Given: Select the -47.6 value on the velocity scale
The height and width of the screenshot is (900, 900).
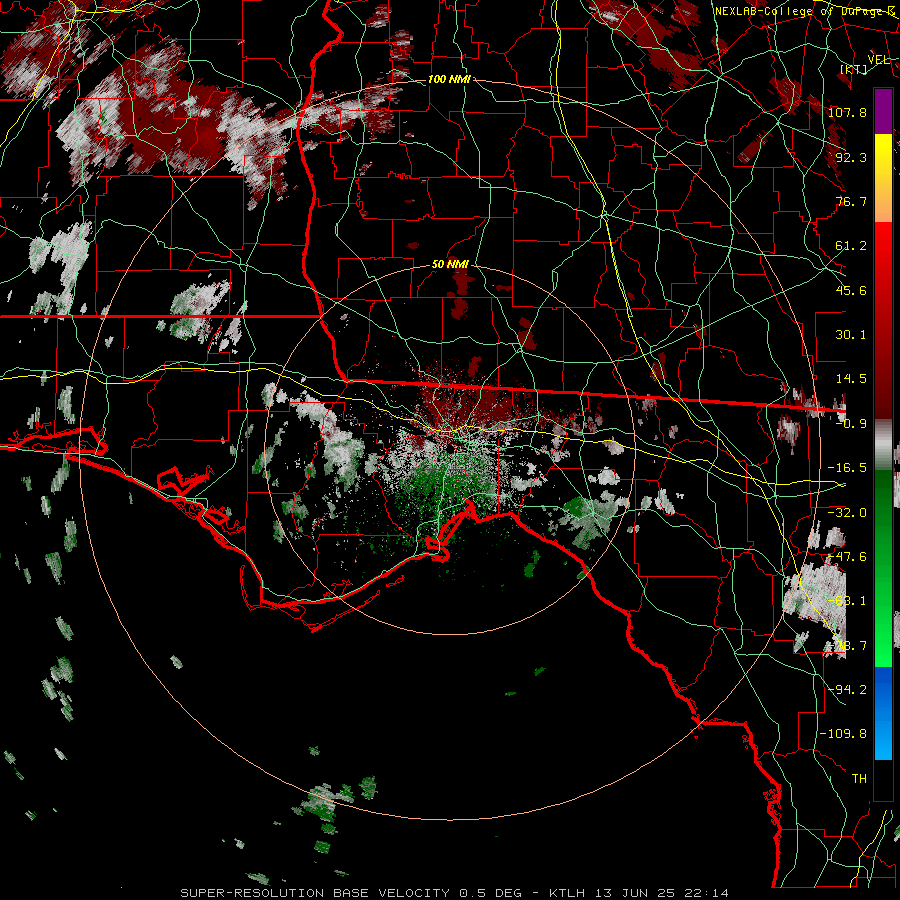Looking at the screenshot, I should (x=847, y=556).
